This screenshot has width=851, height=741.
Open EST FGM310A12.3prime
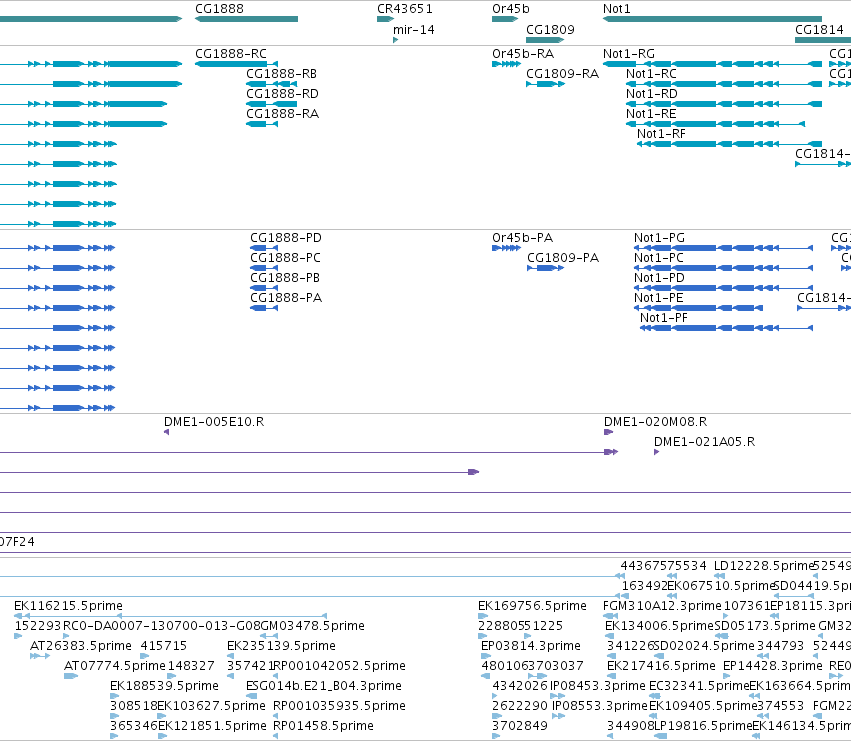662,606
